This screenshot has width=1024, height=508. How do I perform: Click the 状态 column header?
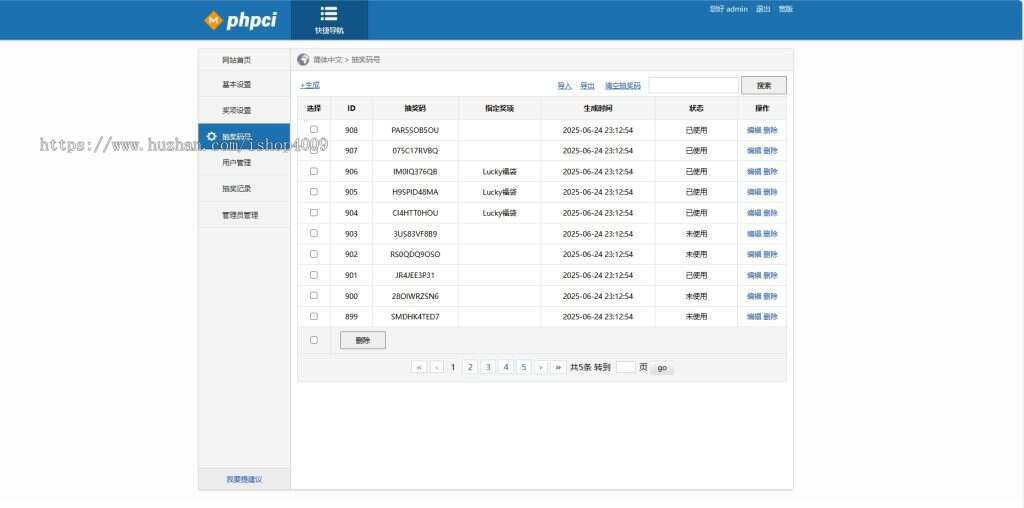[x=696, y=108]
